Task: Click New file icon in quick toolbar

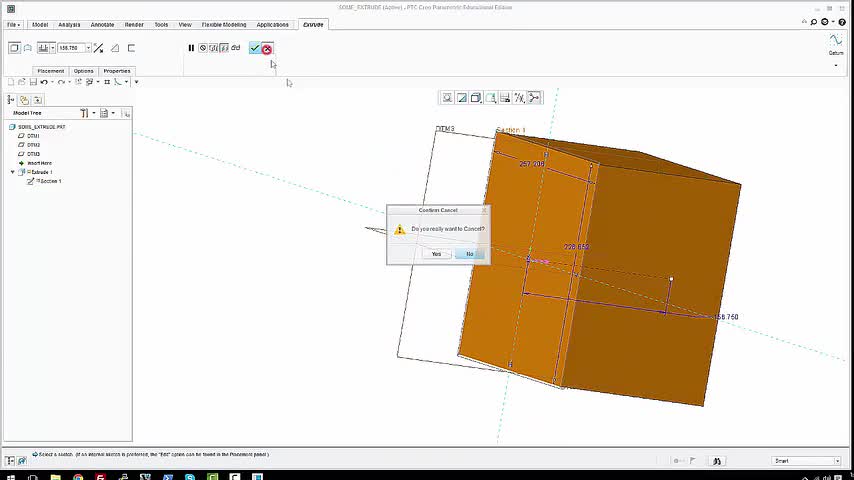Action: pyautogui.click(x=10, y=82)
